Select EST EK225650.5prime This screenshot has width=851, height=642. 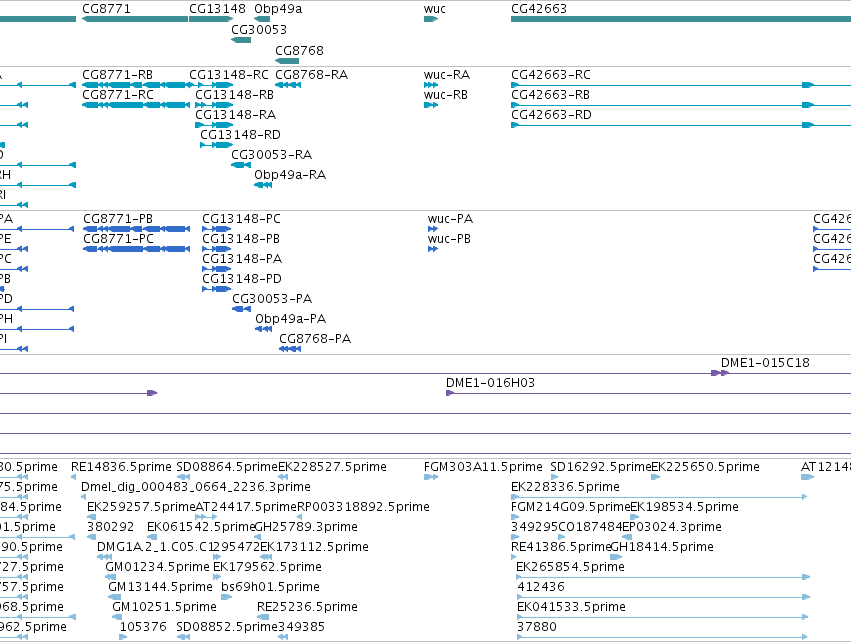[x=706, y=467]
